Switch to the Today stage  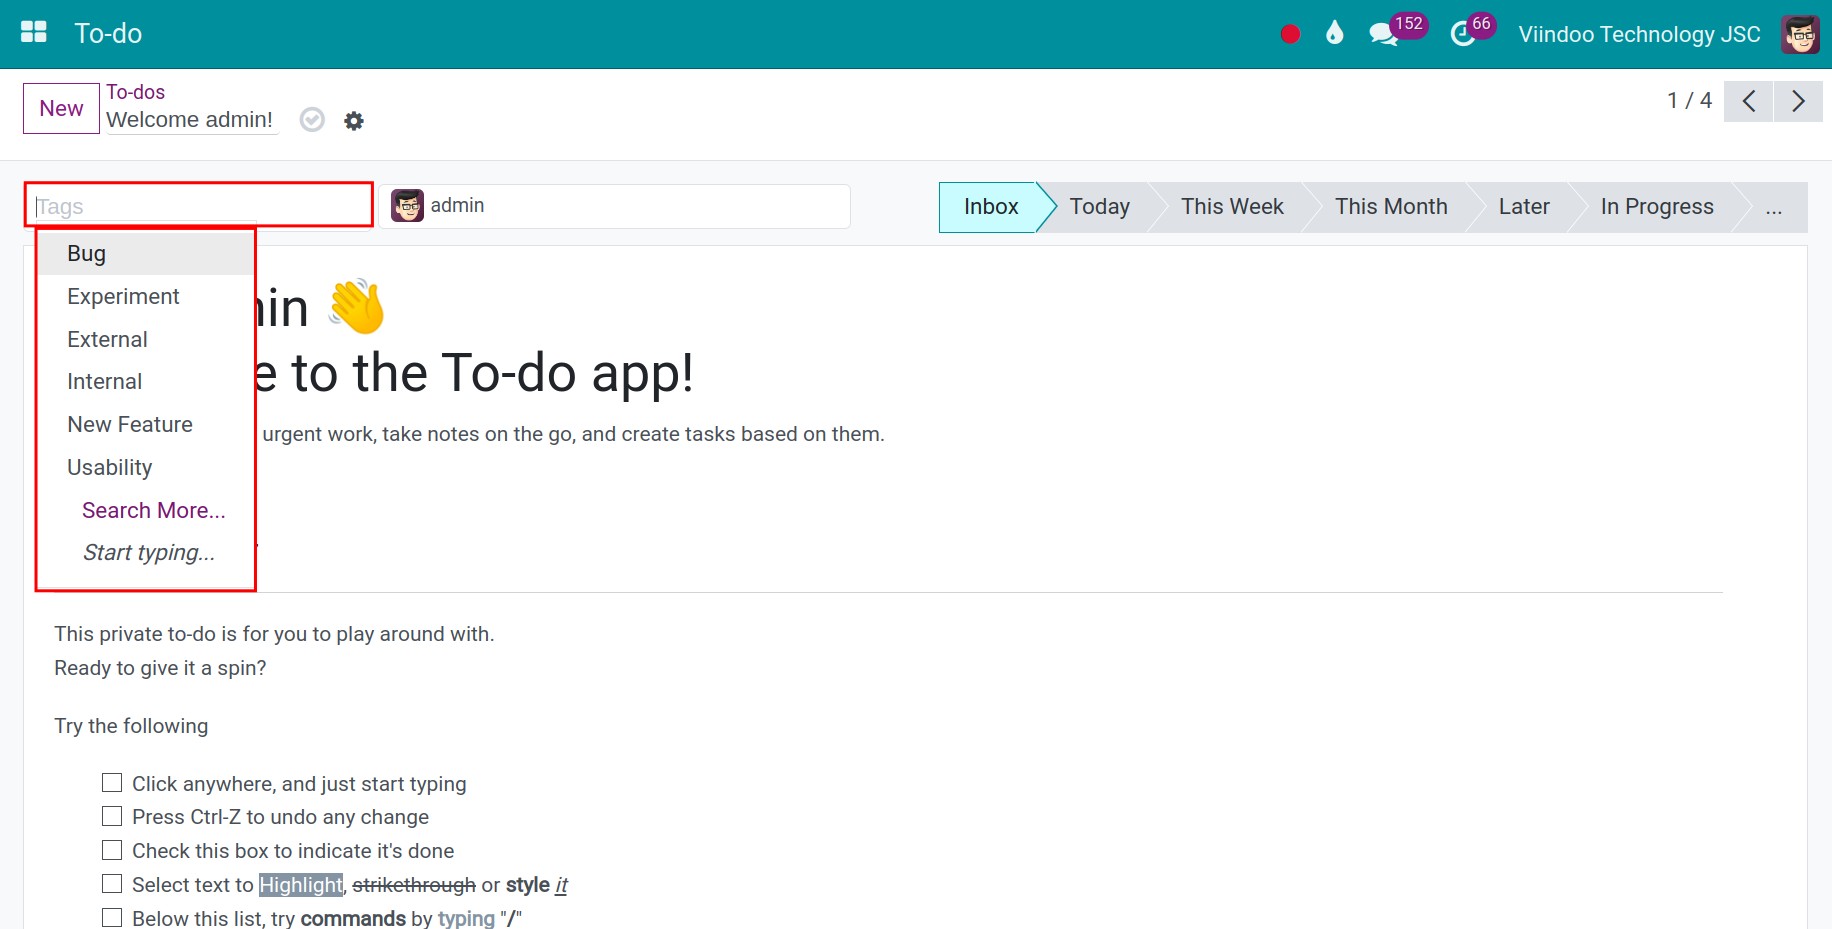pyautogui.click(x=1099, y=207)
